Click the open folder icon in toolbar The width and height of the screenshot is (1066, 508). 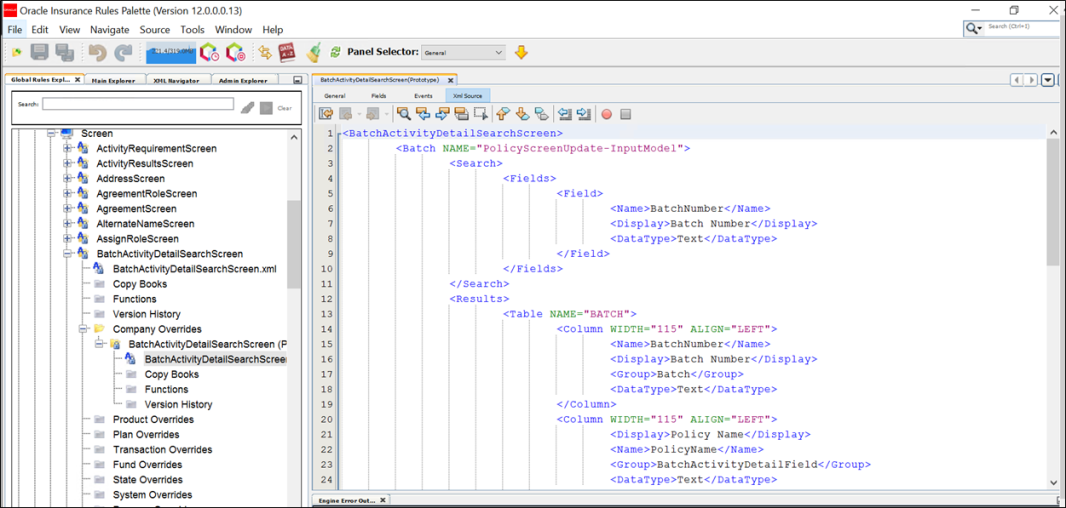click(x=16, y=52)
